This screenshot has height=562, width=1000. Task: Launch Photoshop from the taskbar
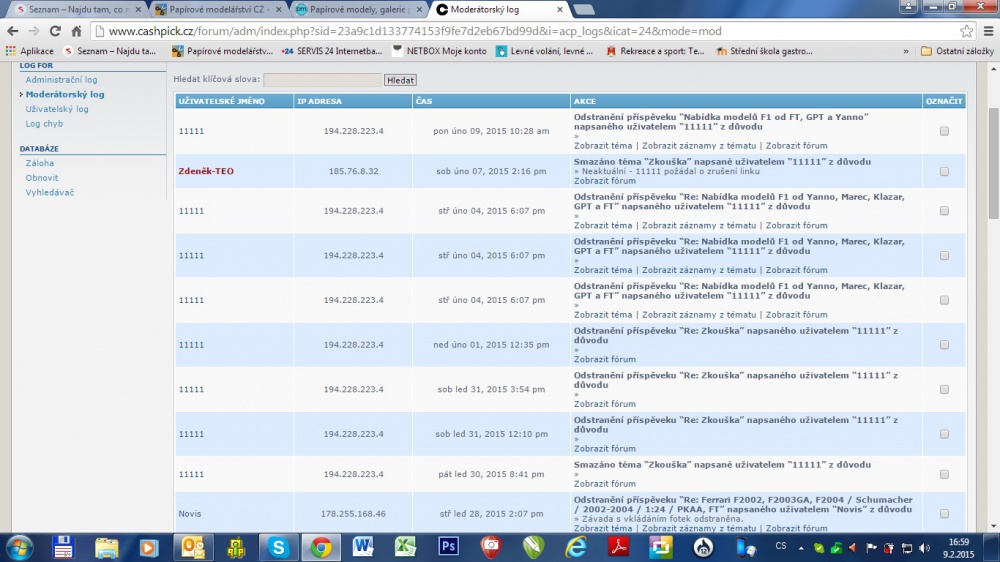[448, 547]
